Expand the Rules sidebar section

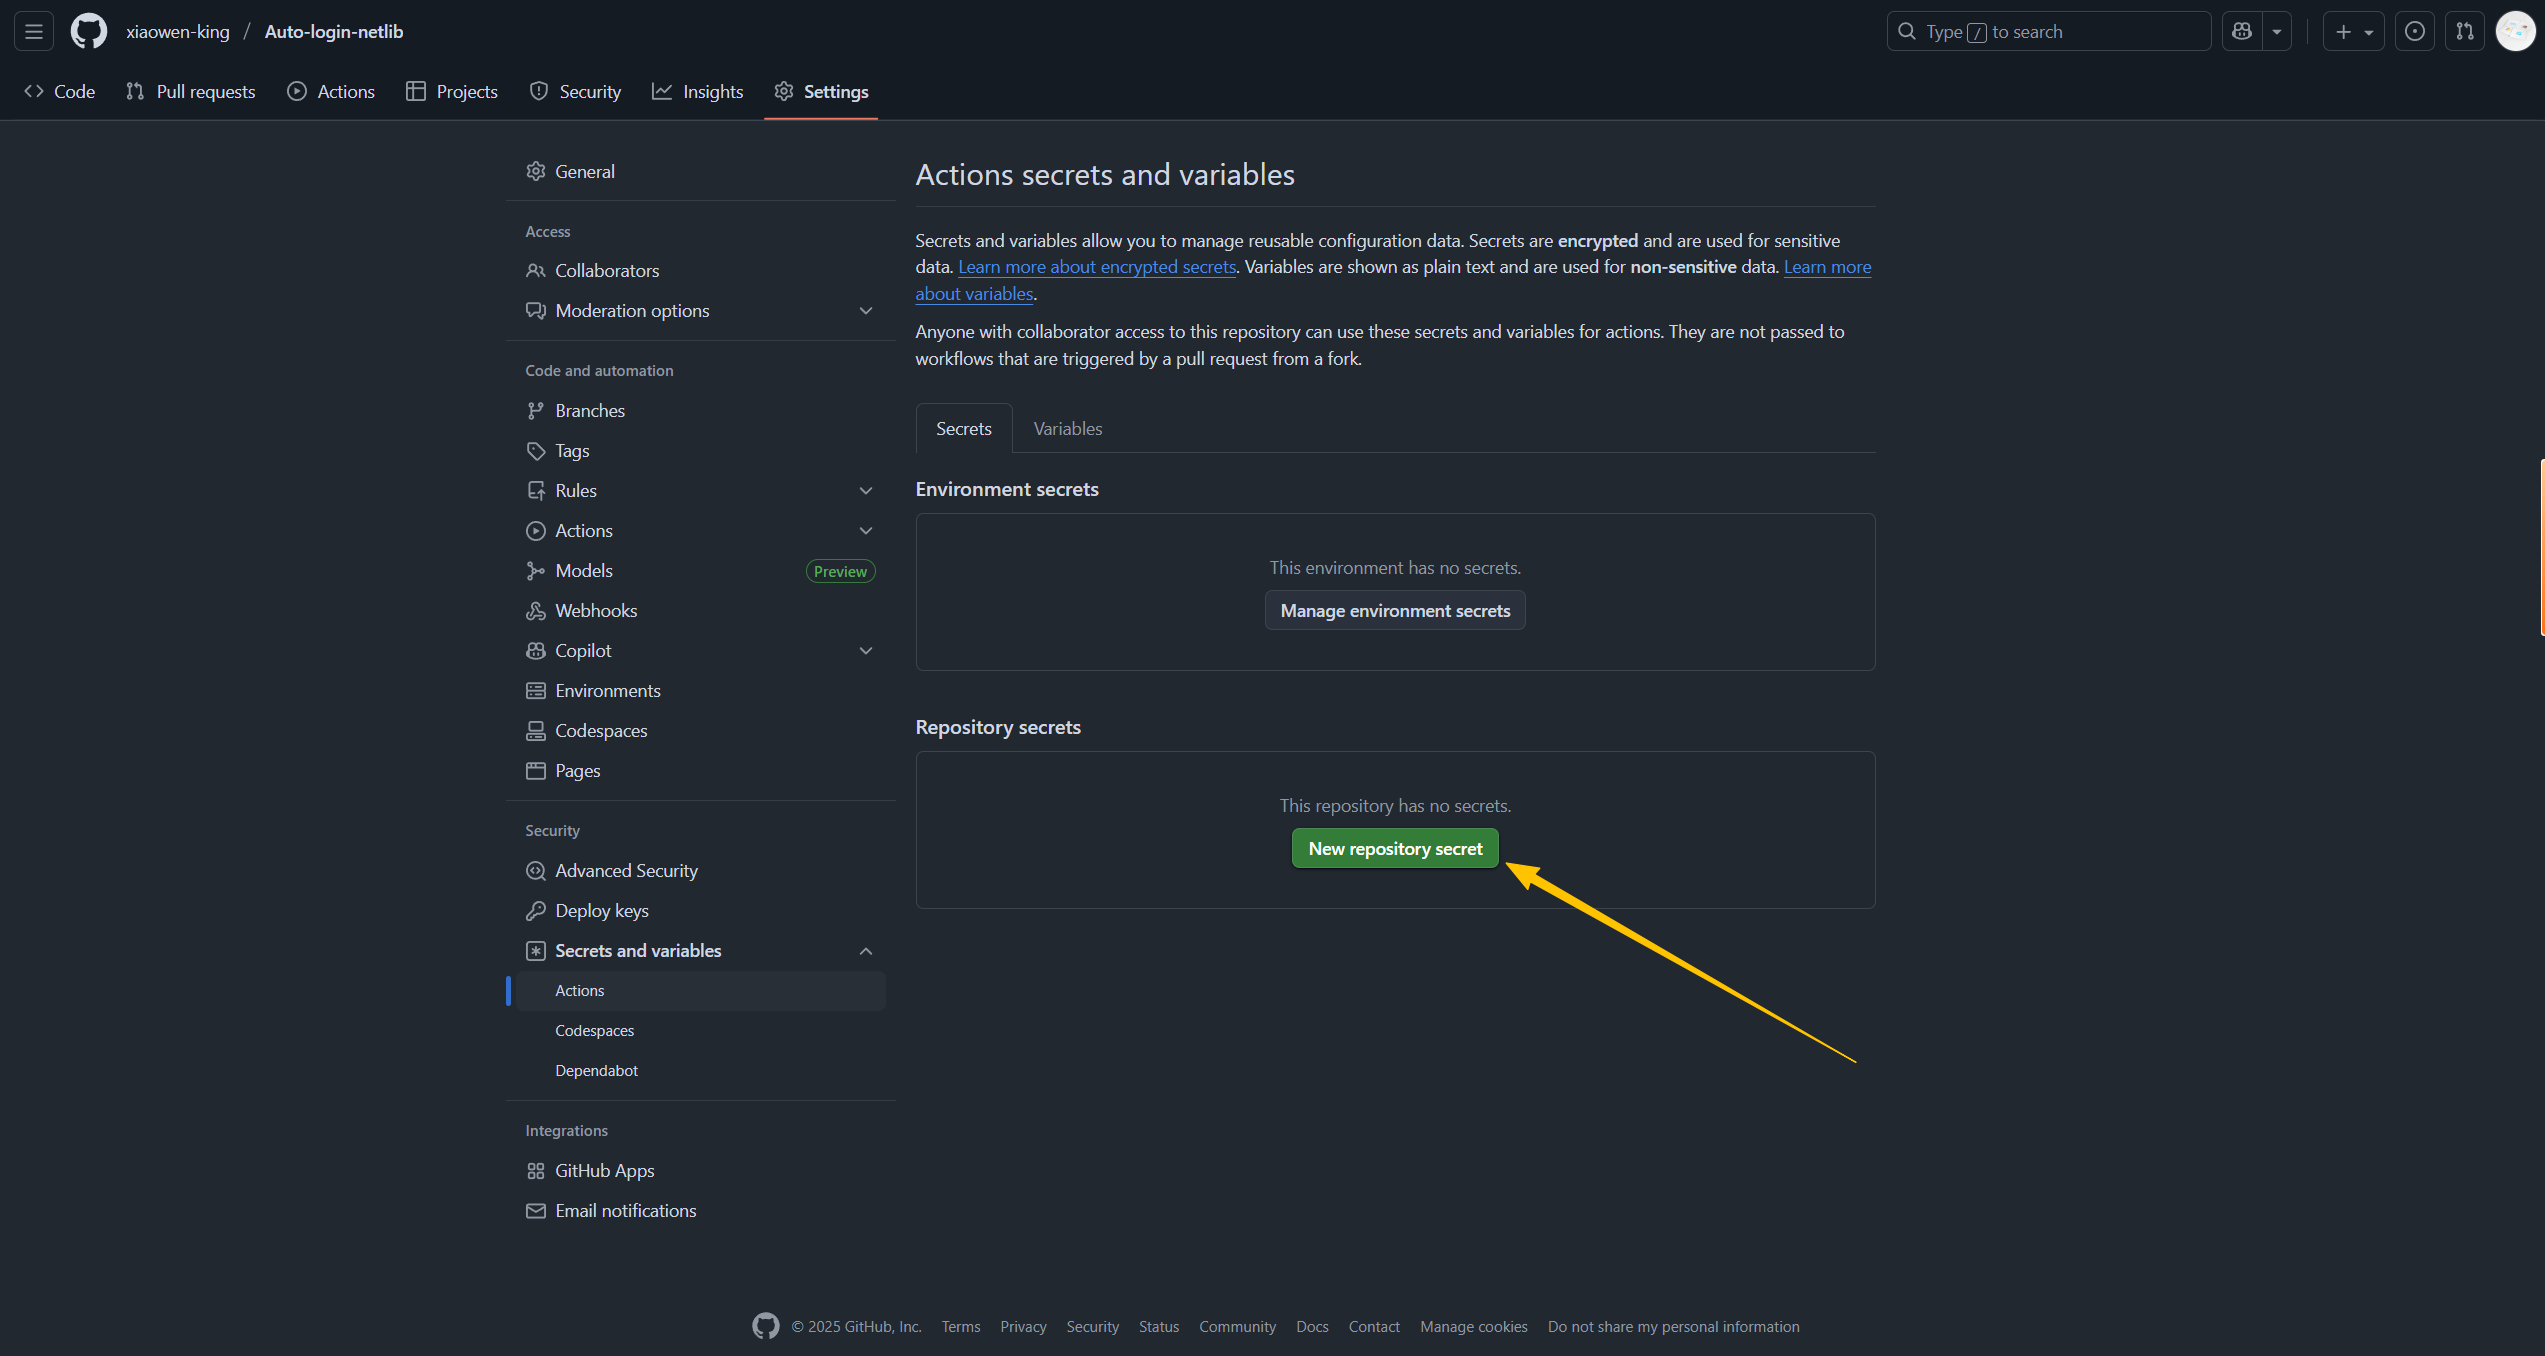pos(866,491)
